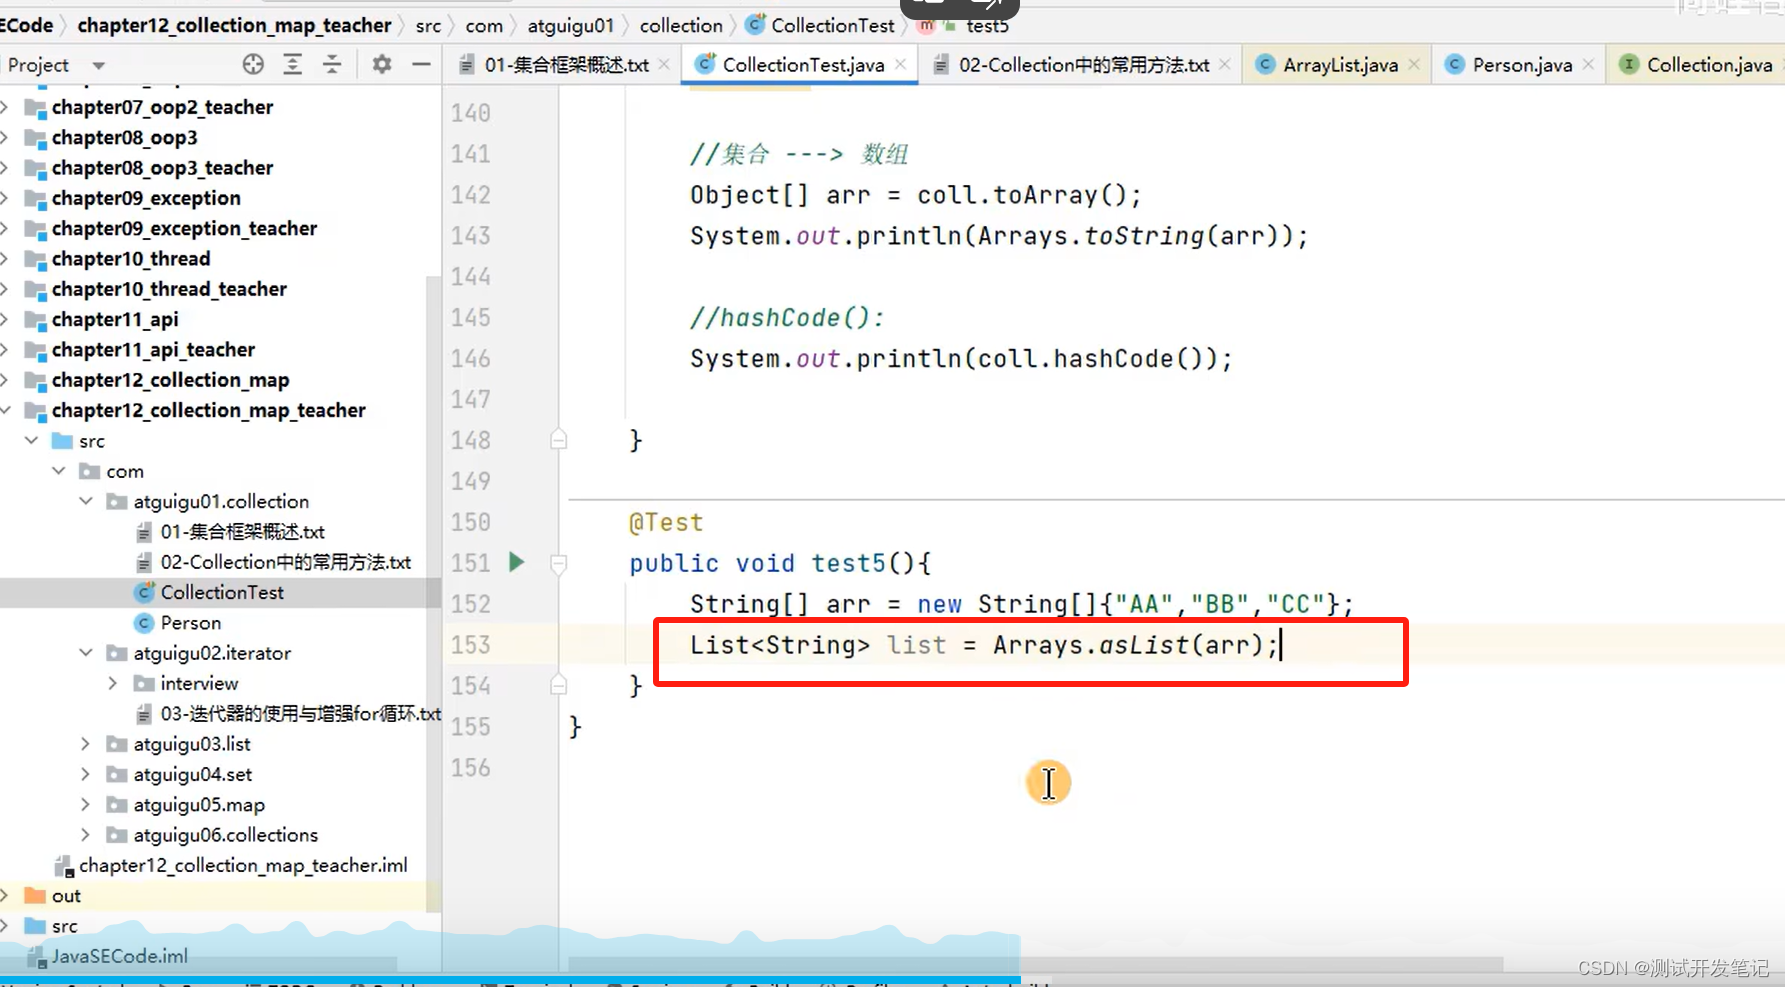Collapse the src folder under chapter12 teacher
Image resolution: width=1785 pixels, height=987 pixels.
click(x=32, y=440)
